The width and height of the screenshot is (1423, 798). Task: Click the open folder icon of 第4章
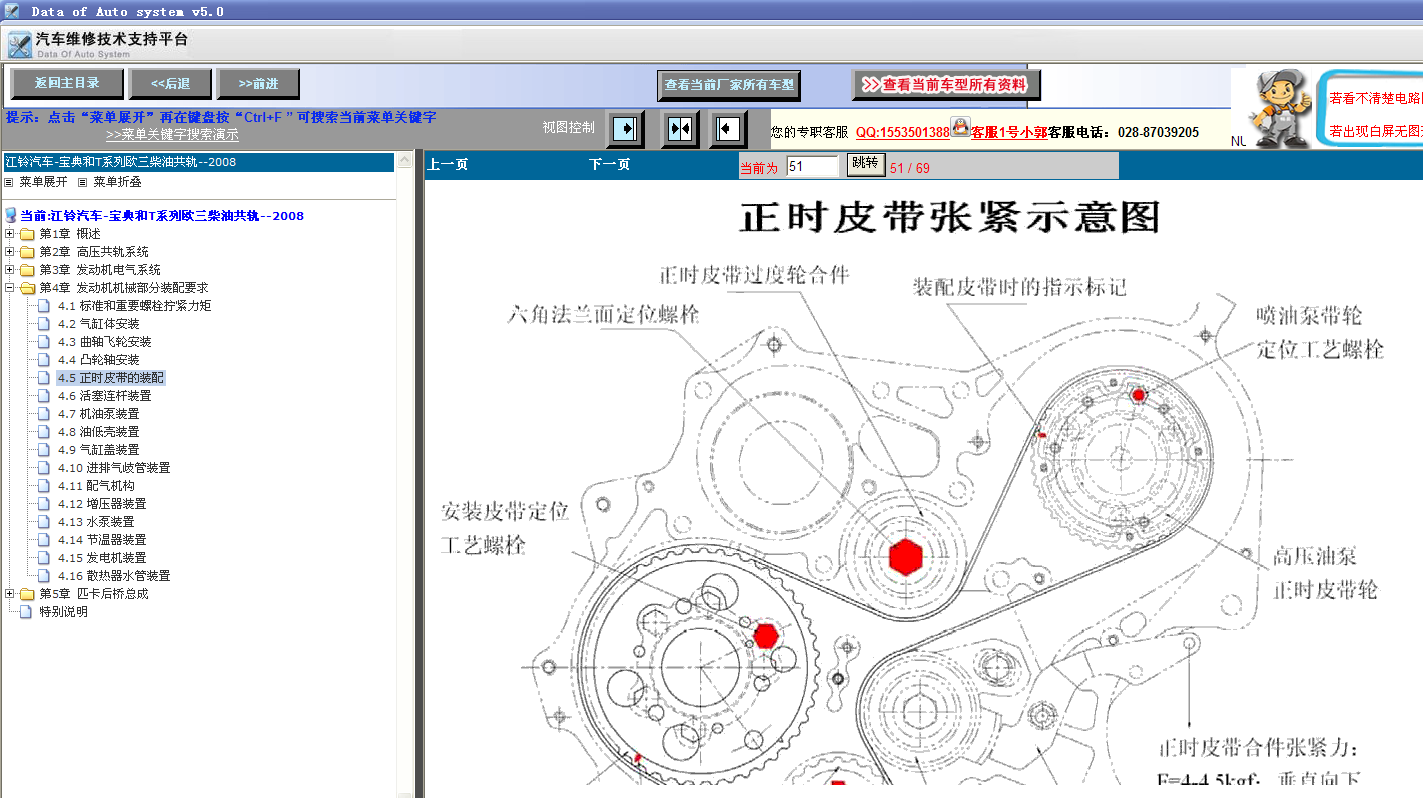pyautogui.click(x=27, y=288)
